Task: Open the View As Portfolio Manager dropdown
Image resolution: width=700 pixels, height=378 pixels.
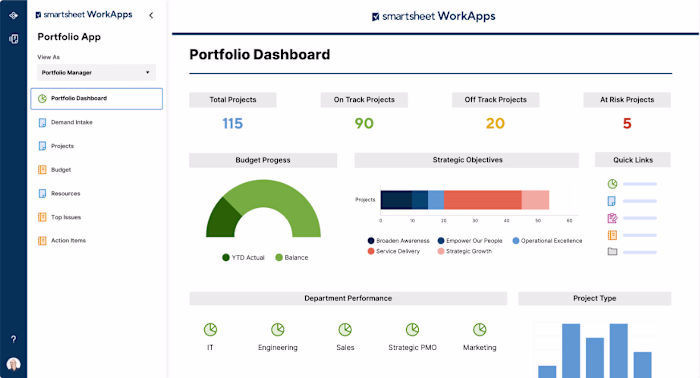Action: pyautogui.click(x=96, y=72)
